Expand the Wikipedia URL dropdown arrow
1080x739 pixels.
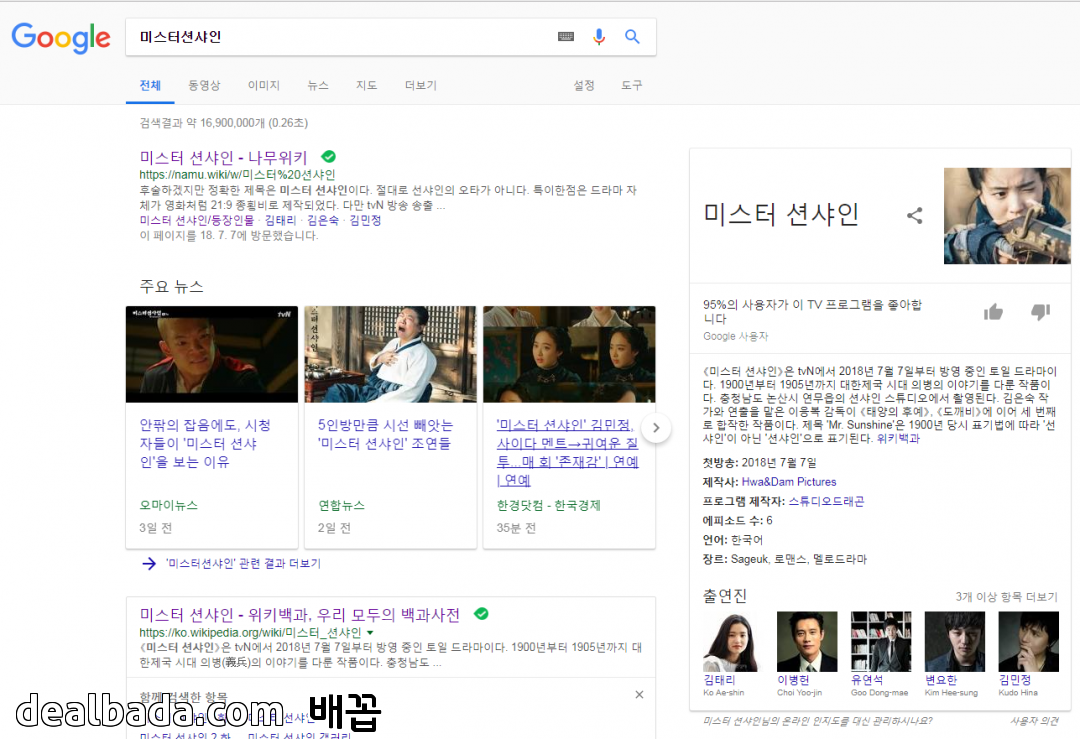(370, 633)
